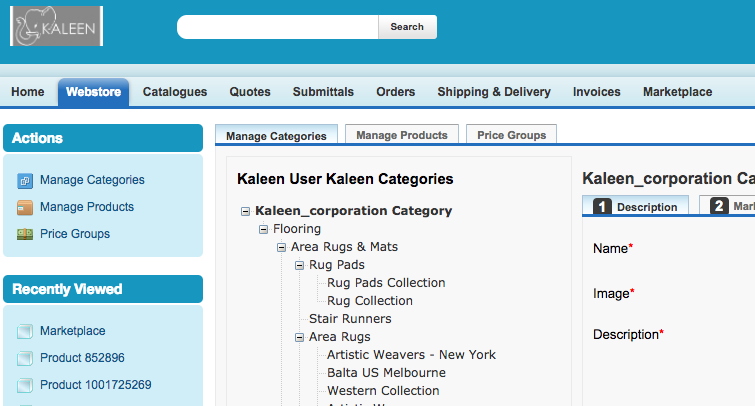
Task: Click the Recently Viewed panel header
Action: (x=103, y=289)
